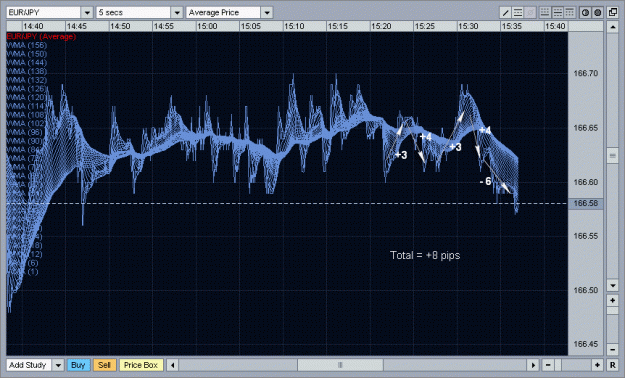Viewport: 625px width, 378px height.
Task: Click the horizontal scrollbar thumb
Action: pyautogui.click(x=340, y=365)
